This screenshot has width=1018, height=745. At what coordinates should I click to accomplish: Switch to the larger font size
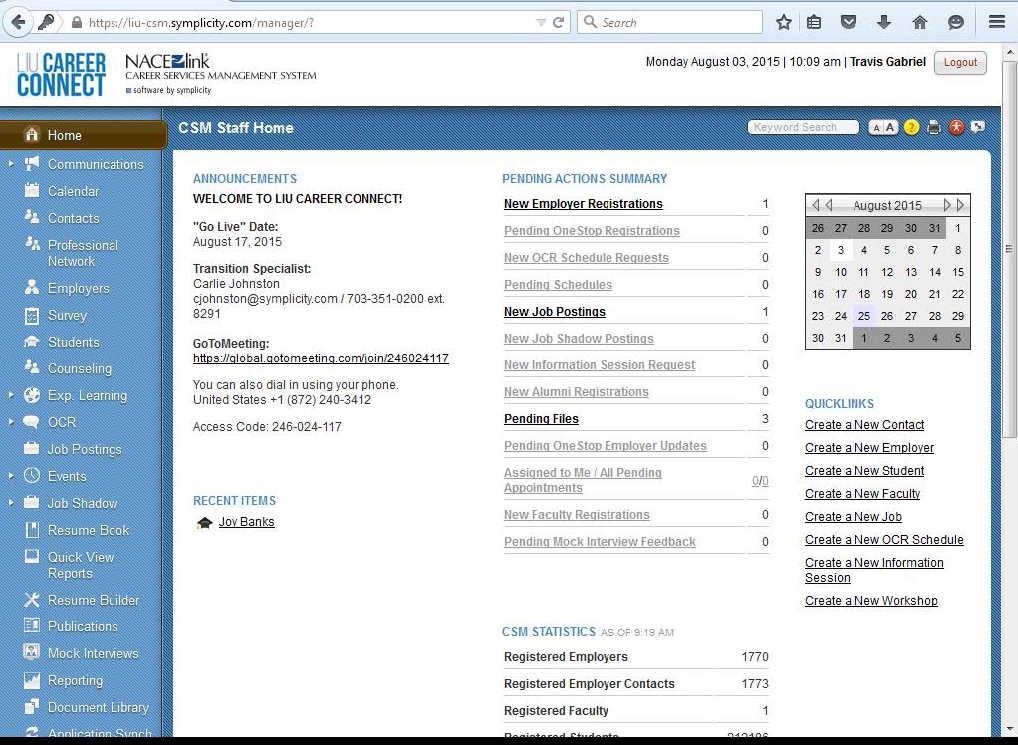[888, 127]
